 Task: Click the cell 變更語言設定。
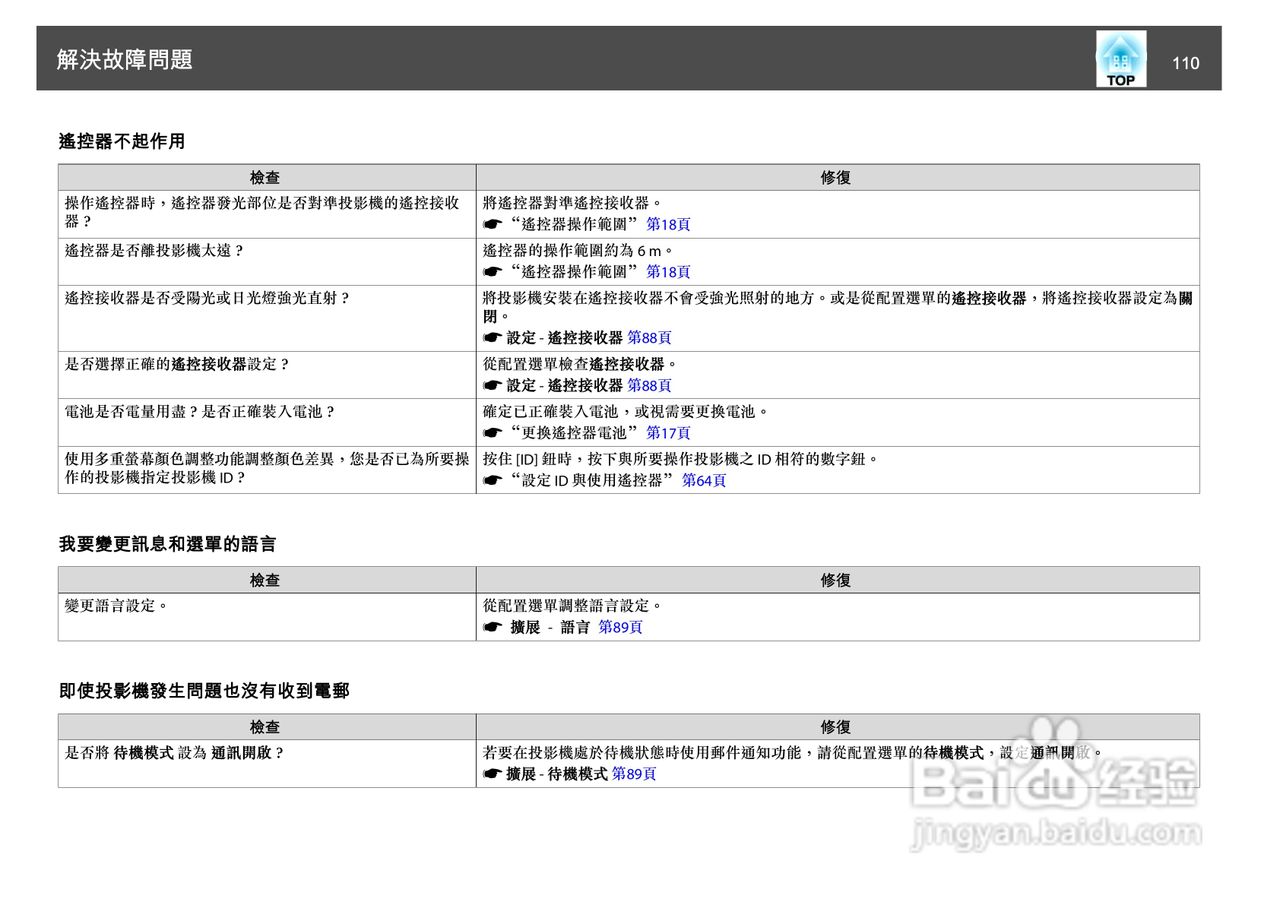point(266,617)
